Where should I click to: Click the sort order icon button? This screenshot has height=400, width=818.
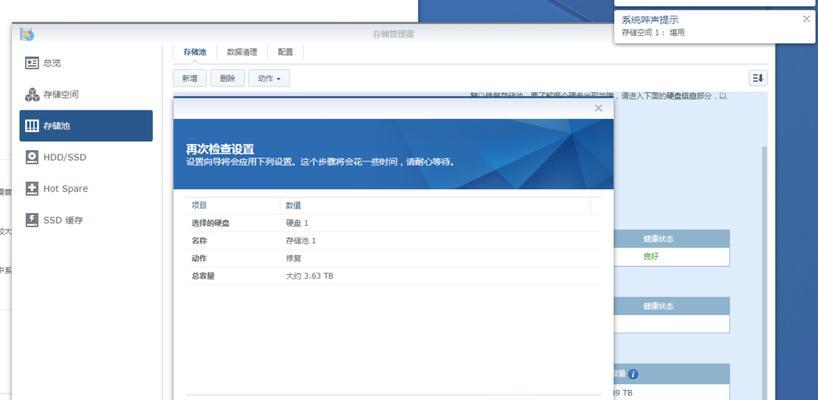[x=757, y=78]
